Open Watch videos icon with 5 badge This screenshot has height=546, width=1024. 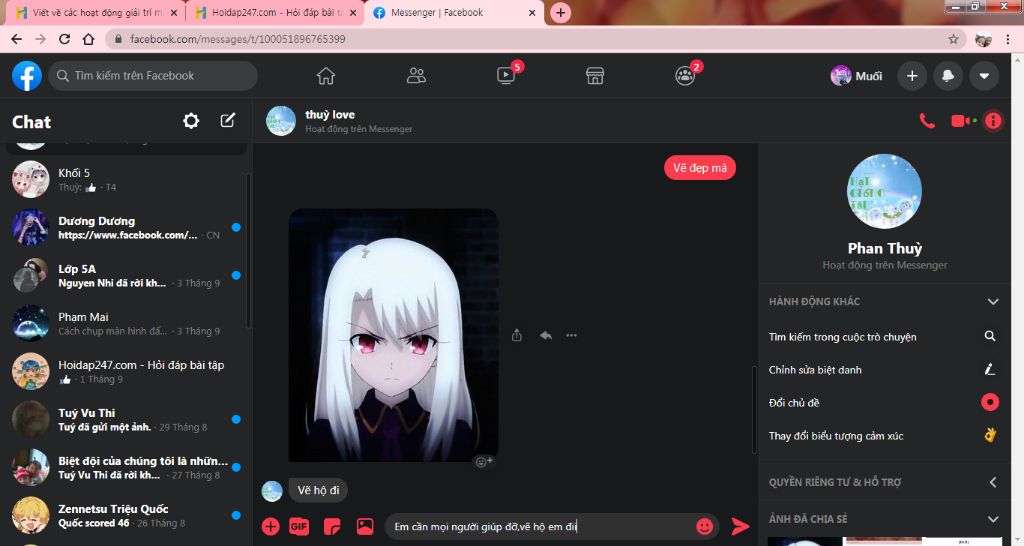506,76
